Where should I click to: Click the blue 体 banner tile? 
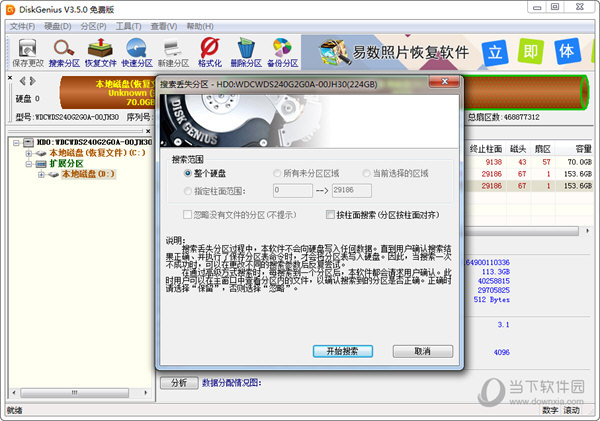point(567,51)
